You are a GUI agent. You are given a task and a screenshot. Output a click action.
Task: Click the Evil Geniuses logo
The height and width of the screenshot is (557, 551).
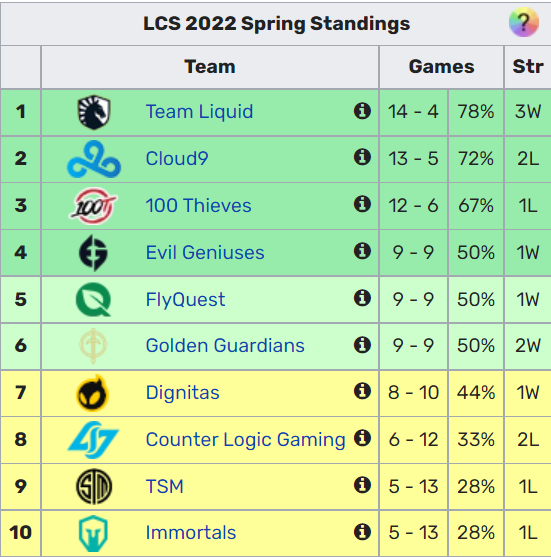tap(93, 253)
